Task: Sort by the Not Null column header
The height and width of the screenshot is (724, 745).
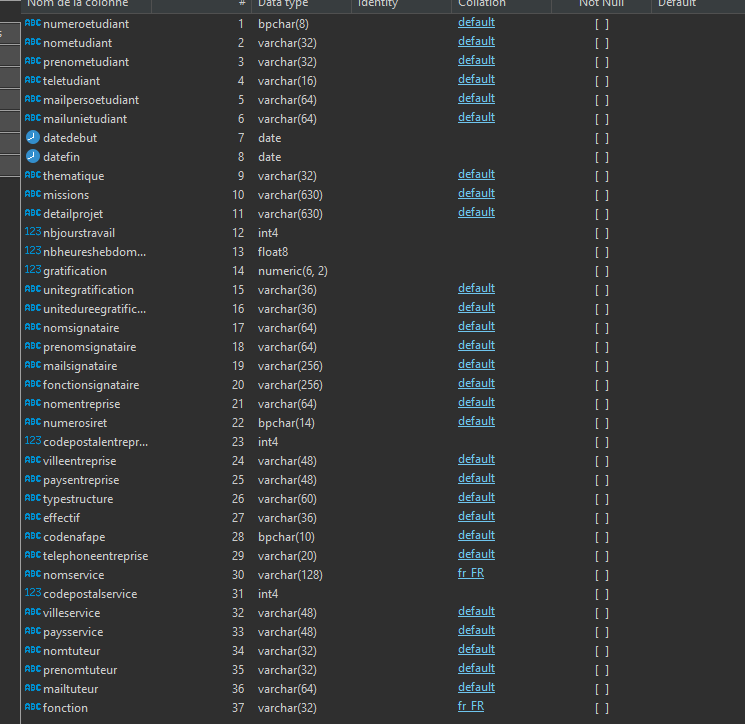Action: pyautogui.click(x=603, y=4)
